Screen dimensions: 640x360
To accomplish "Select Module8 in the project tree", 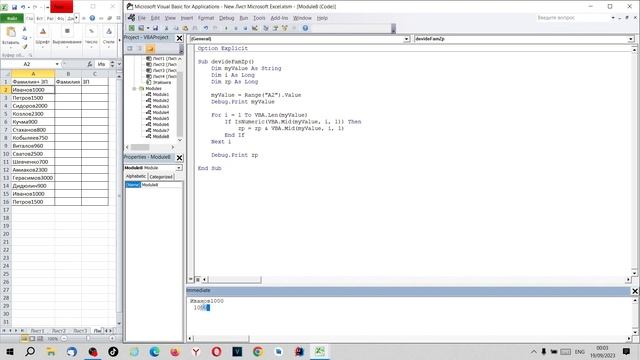I will pos(161,136).
